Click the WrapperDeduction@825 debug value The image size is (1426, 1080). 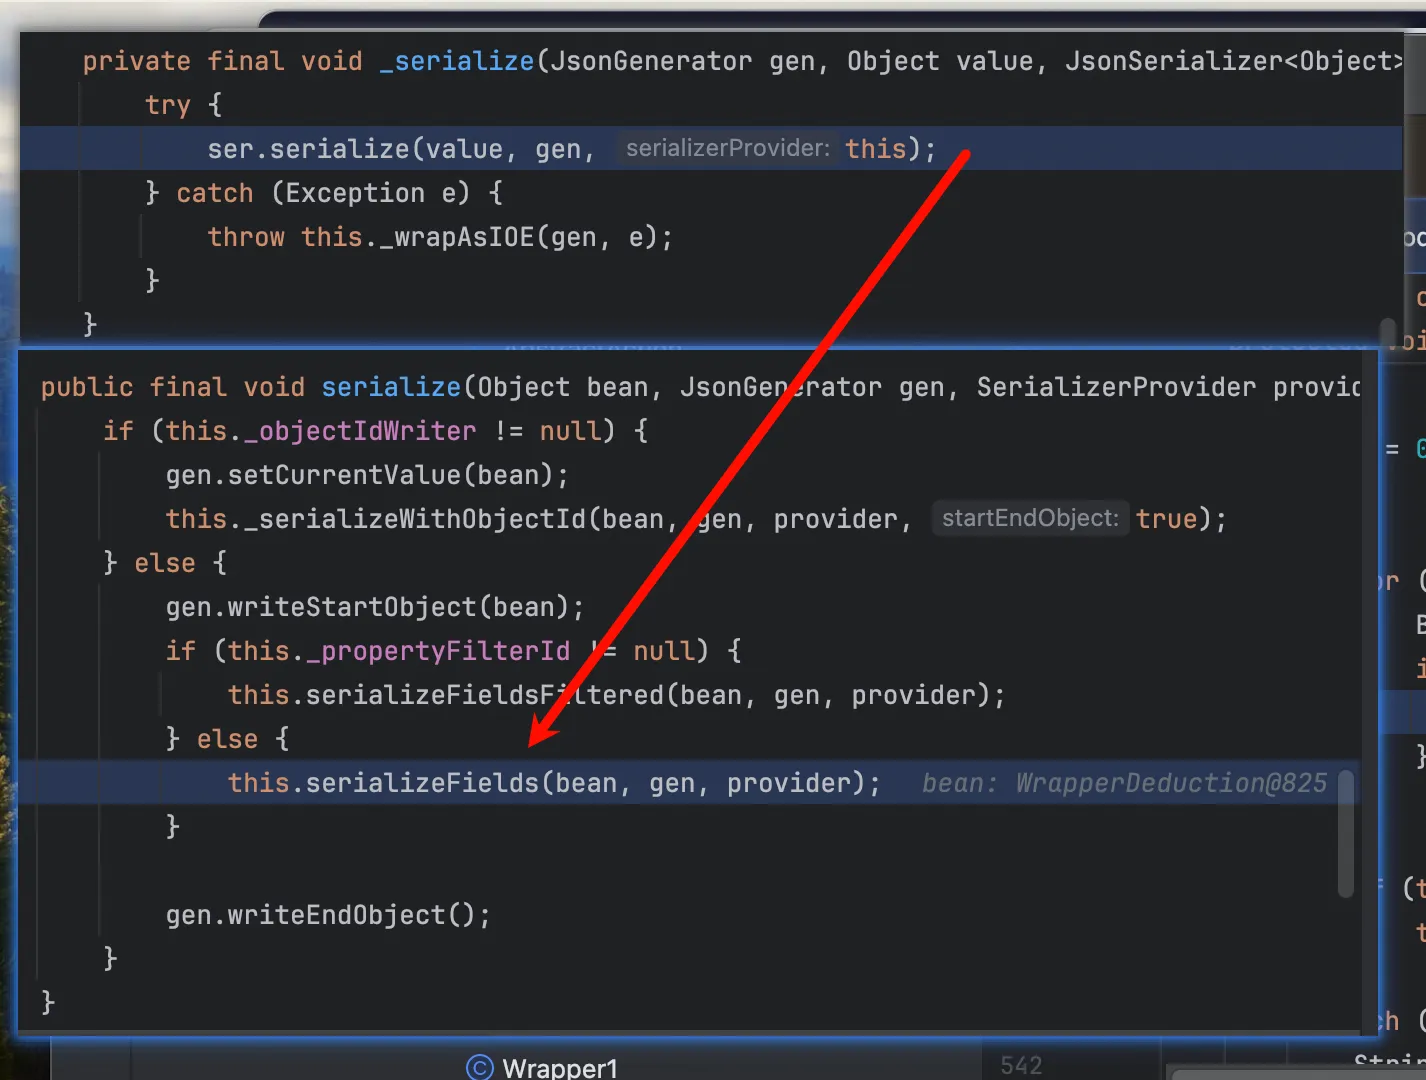[x=1171, y=783]
